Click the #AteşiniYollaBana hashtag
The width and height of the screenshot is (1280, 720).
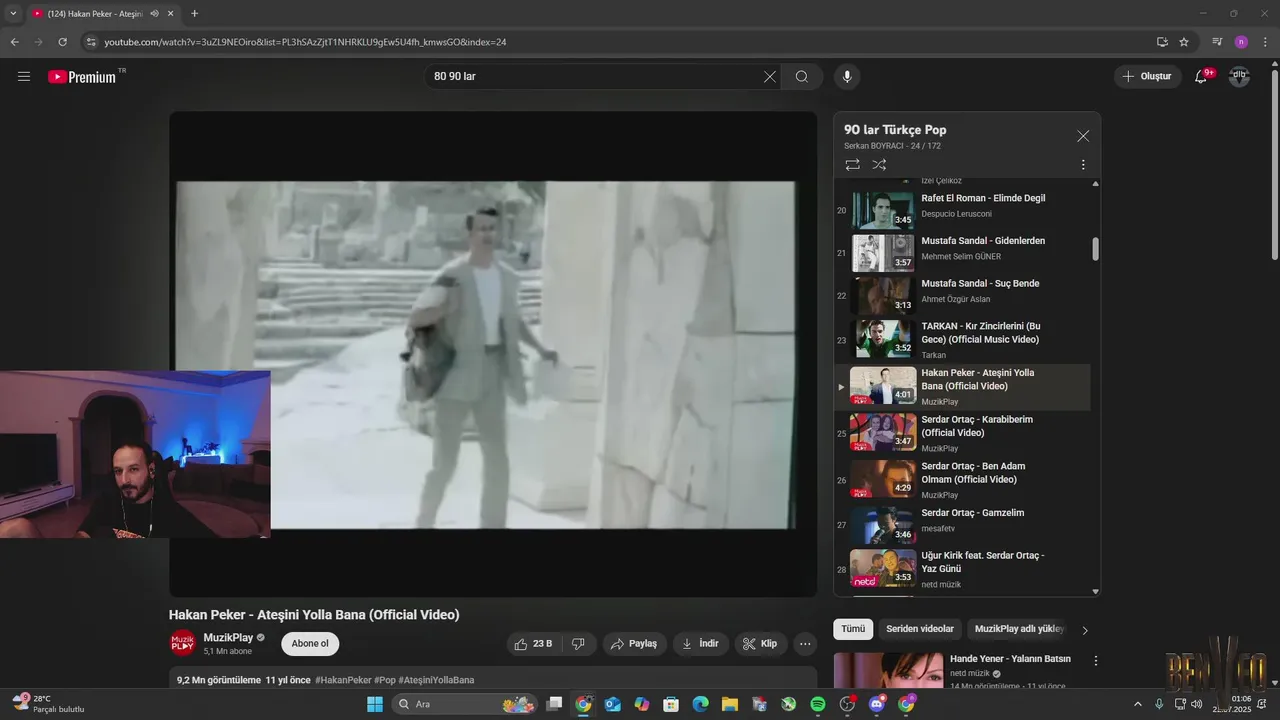[436, 680]
